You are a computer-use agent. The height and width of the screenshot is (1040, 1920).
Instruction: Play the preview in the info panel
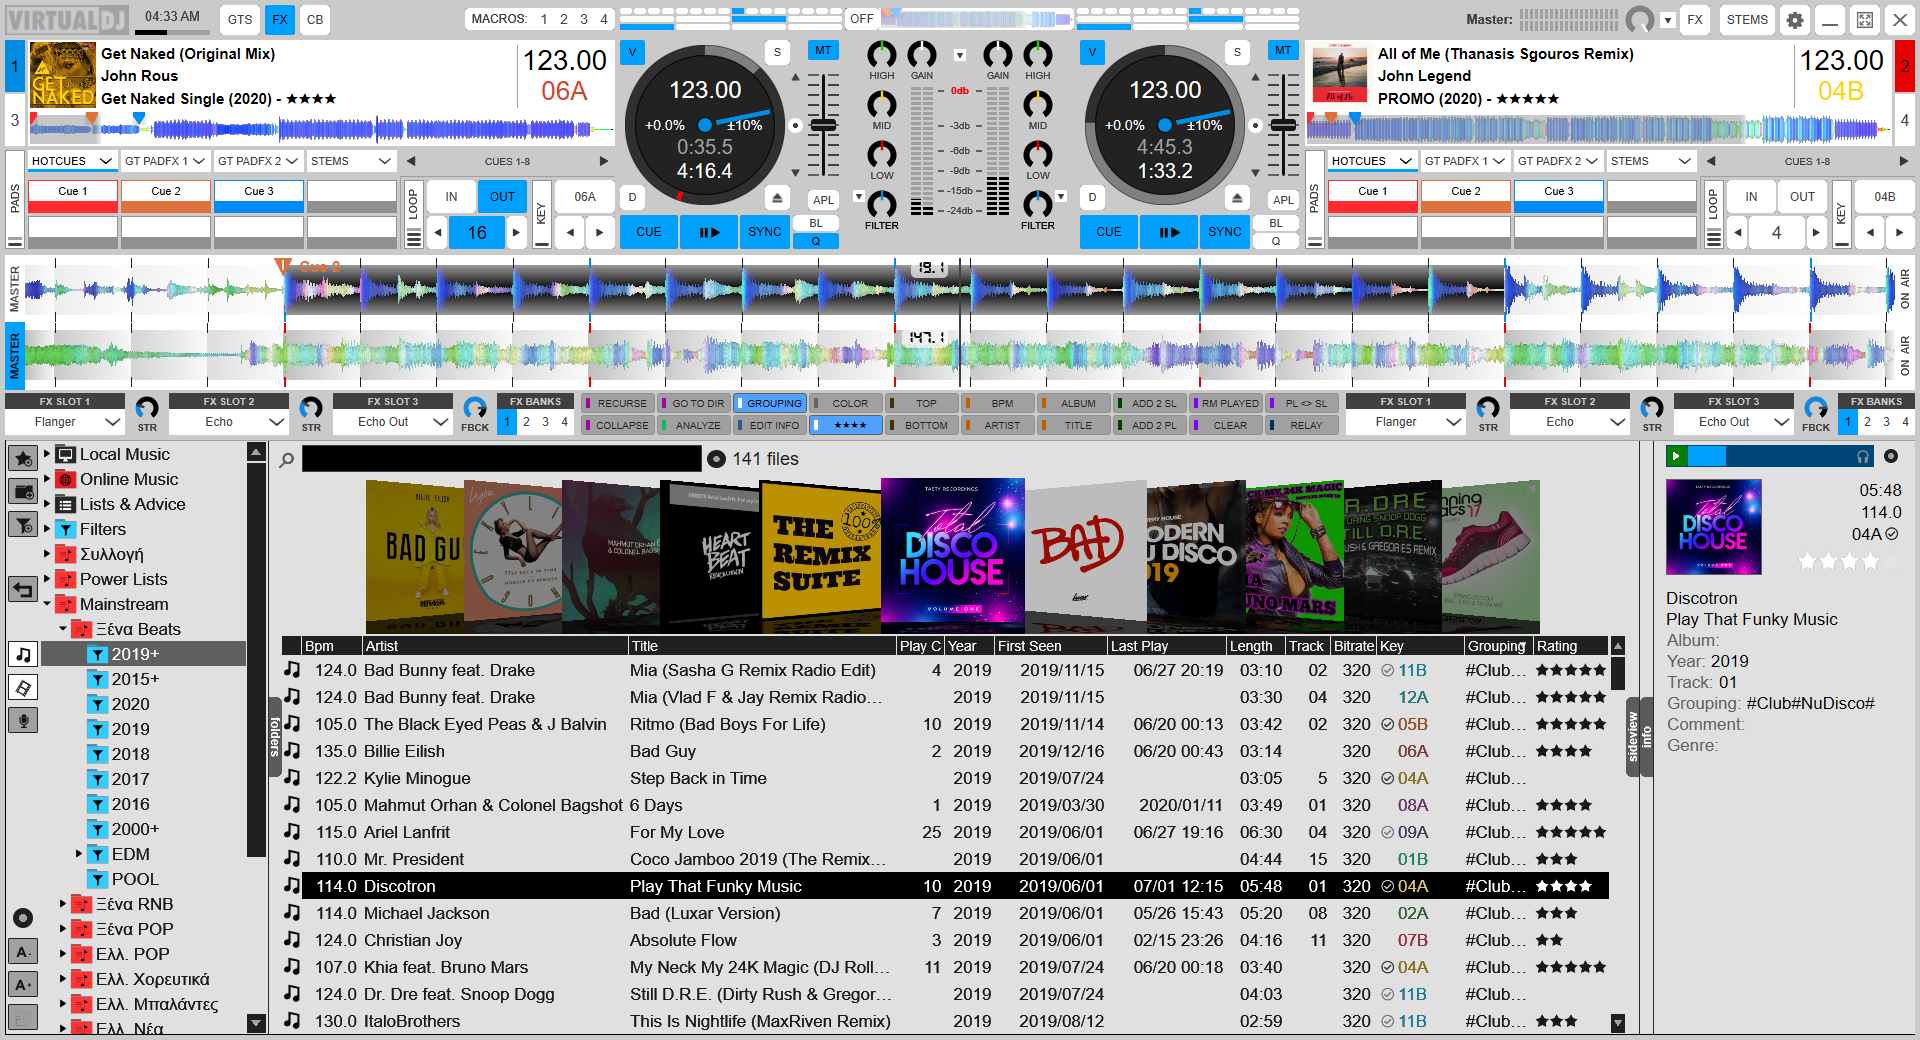pos(1676,457)
